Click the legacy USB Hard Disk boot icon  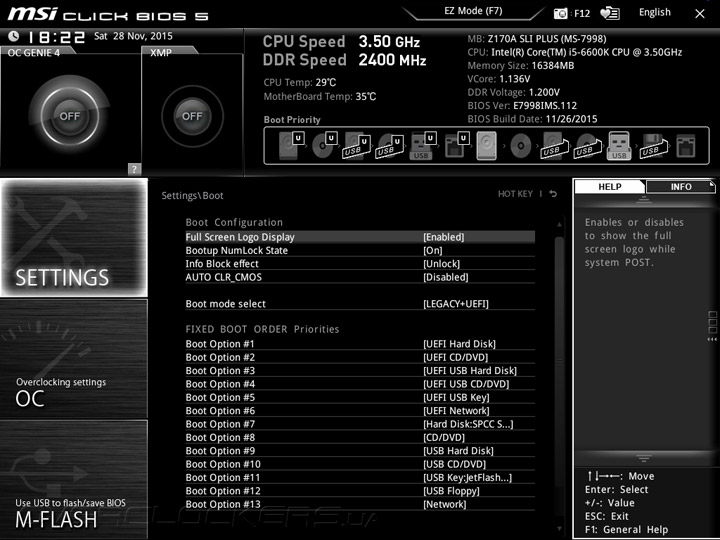coord(555,146)
